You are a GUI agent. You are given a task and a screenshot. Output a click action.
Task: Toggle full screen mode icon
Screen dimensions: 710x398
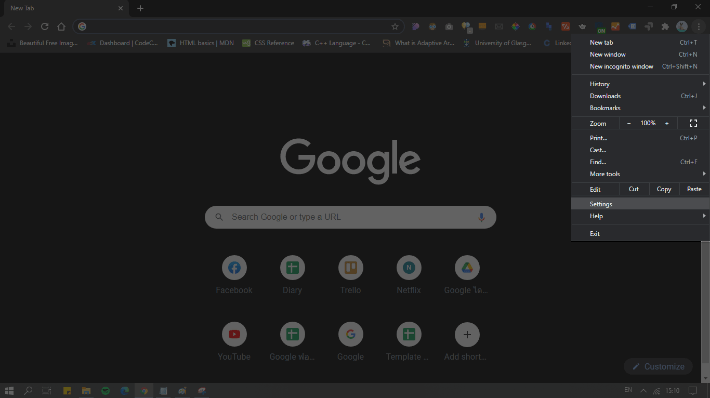pos(693,123)
